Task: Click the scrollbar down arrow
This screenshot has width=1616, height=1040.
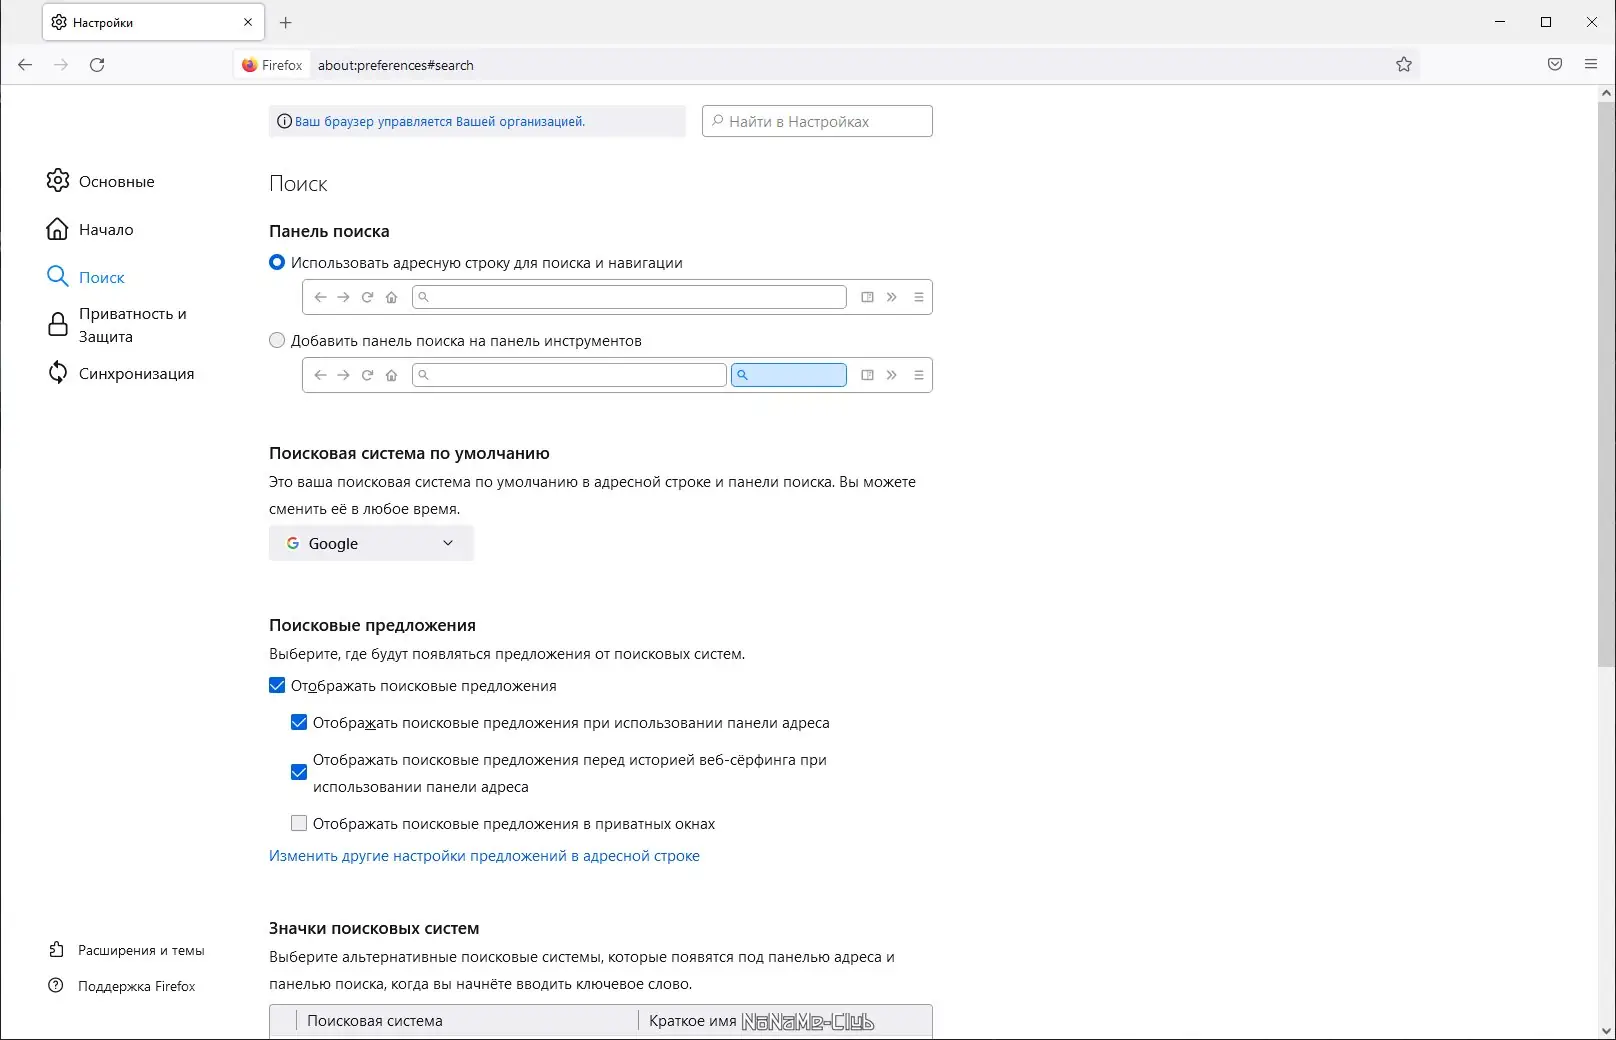Action: [x=1606, y=1030]
